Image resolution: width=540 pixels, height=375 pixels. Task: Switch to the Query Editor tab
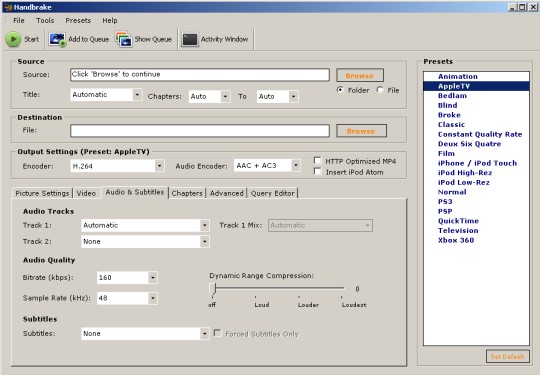pyautogui.click(x=273, y=193)
